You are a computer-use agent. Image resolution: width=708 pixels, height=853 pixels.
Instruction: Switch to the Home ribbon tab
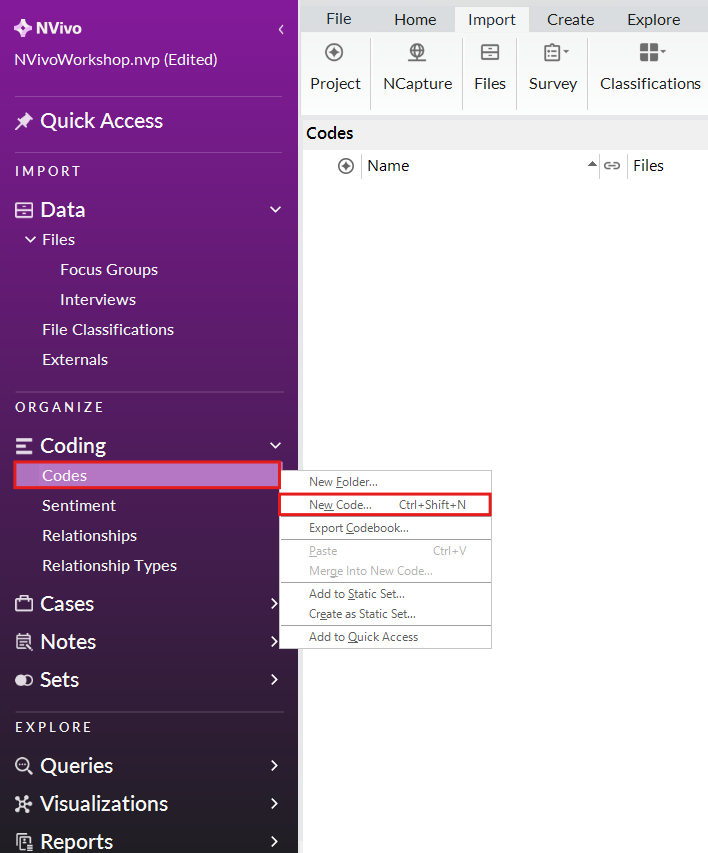(415, 20)
